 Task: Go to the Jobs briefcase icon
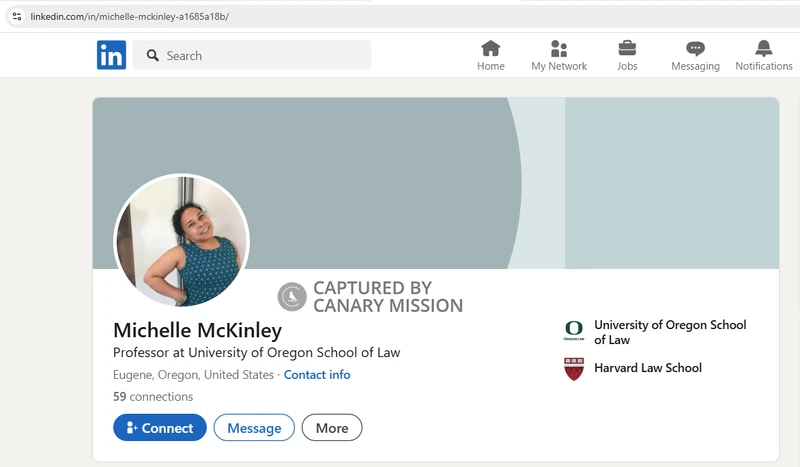[x=627, y=56]
